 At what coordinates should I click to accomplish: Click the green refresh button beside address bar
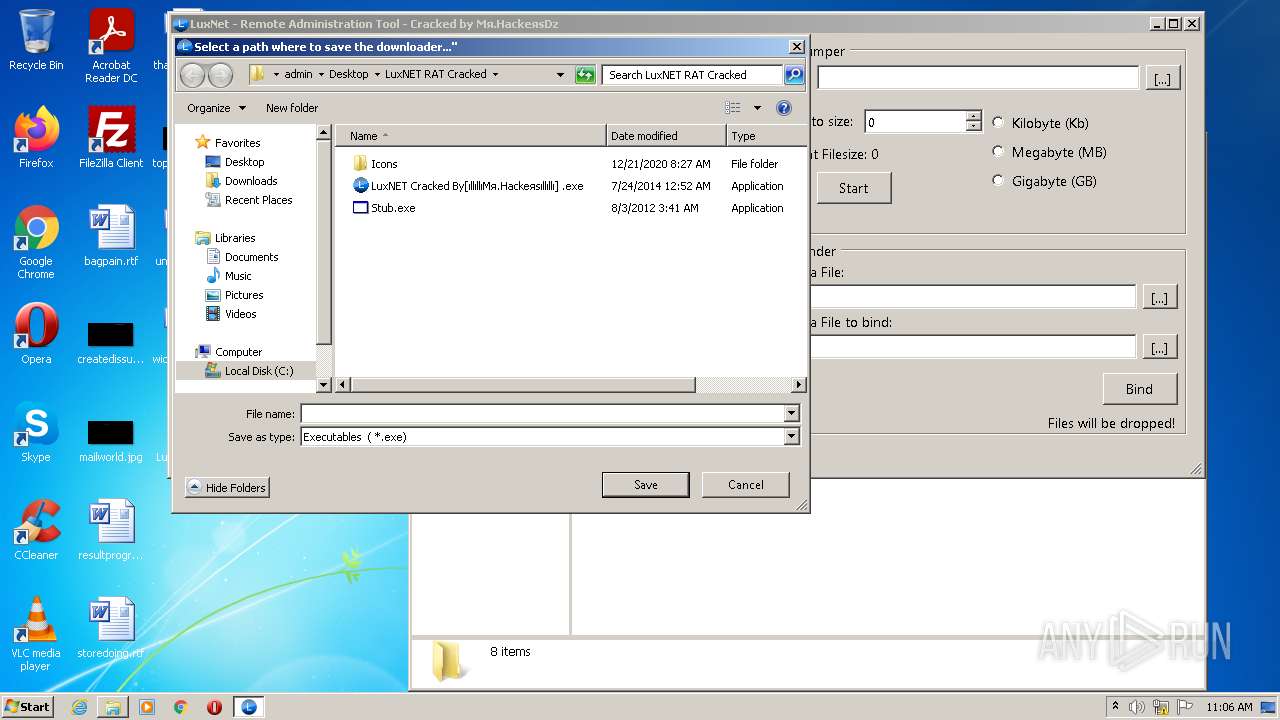pos(585,75)
